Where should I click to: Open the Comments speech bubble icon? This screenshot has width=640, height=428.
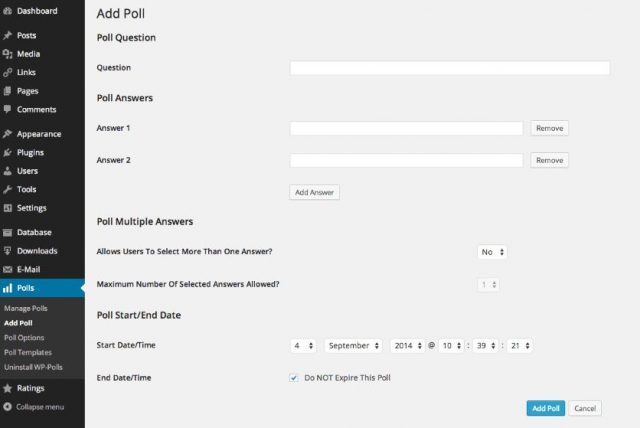(x=7, y=109)
